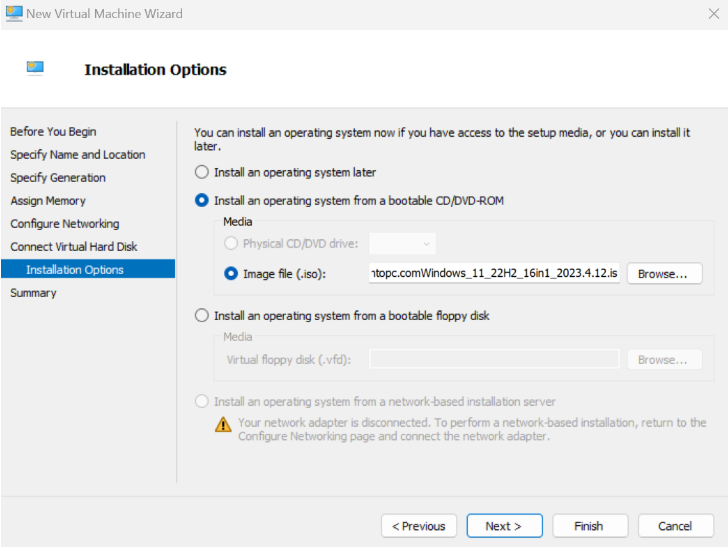Go to Configure Networking page
The width and height of the screenshot is (728, 547).
click(65, 224)
